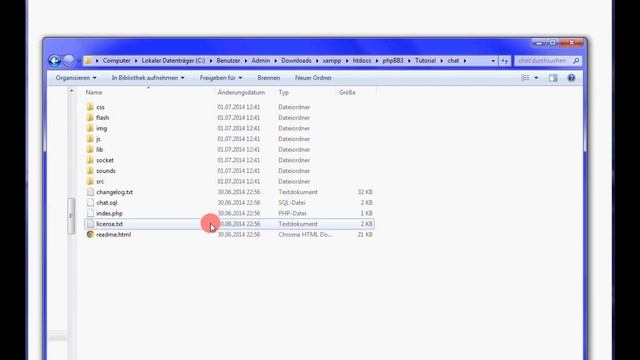Screen dimensions: 640x360
Task: Select the file name chat.sql
Action: point(107,202)
